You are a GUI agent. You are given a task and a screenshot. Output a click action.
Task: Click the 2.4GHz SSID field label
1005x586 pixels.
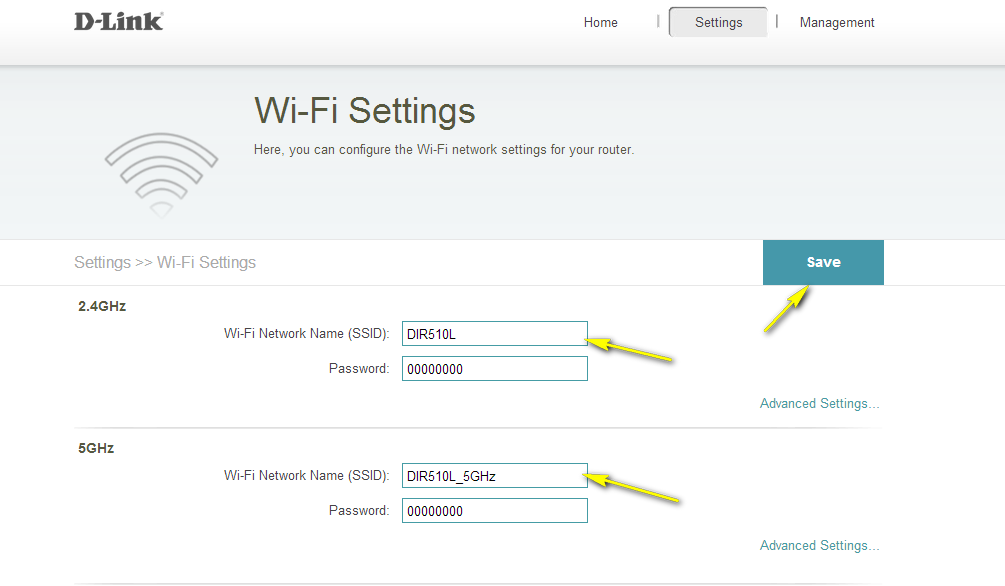[306, 334]
